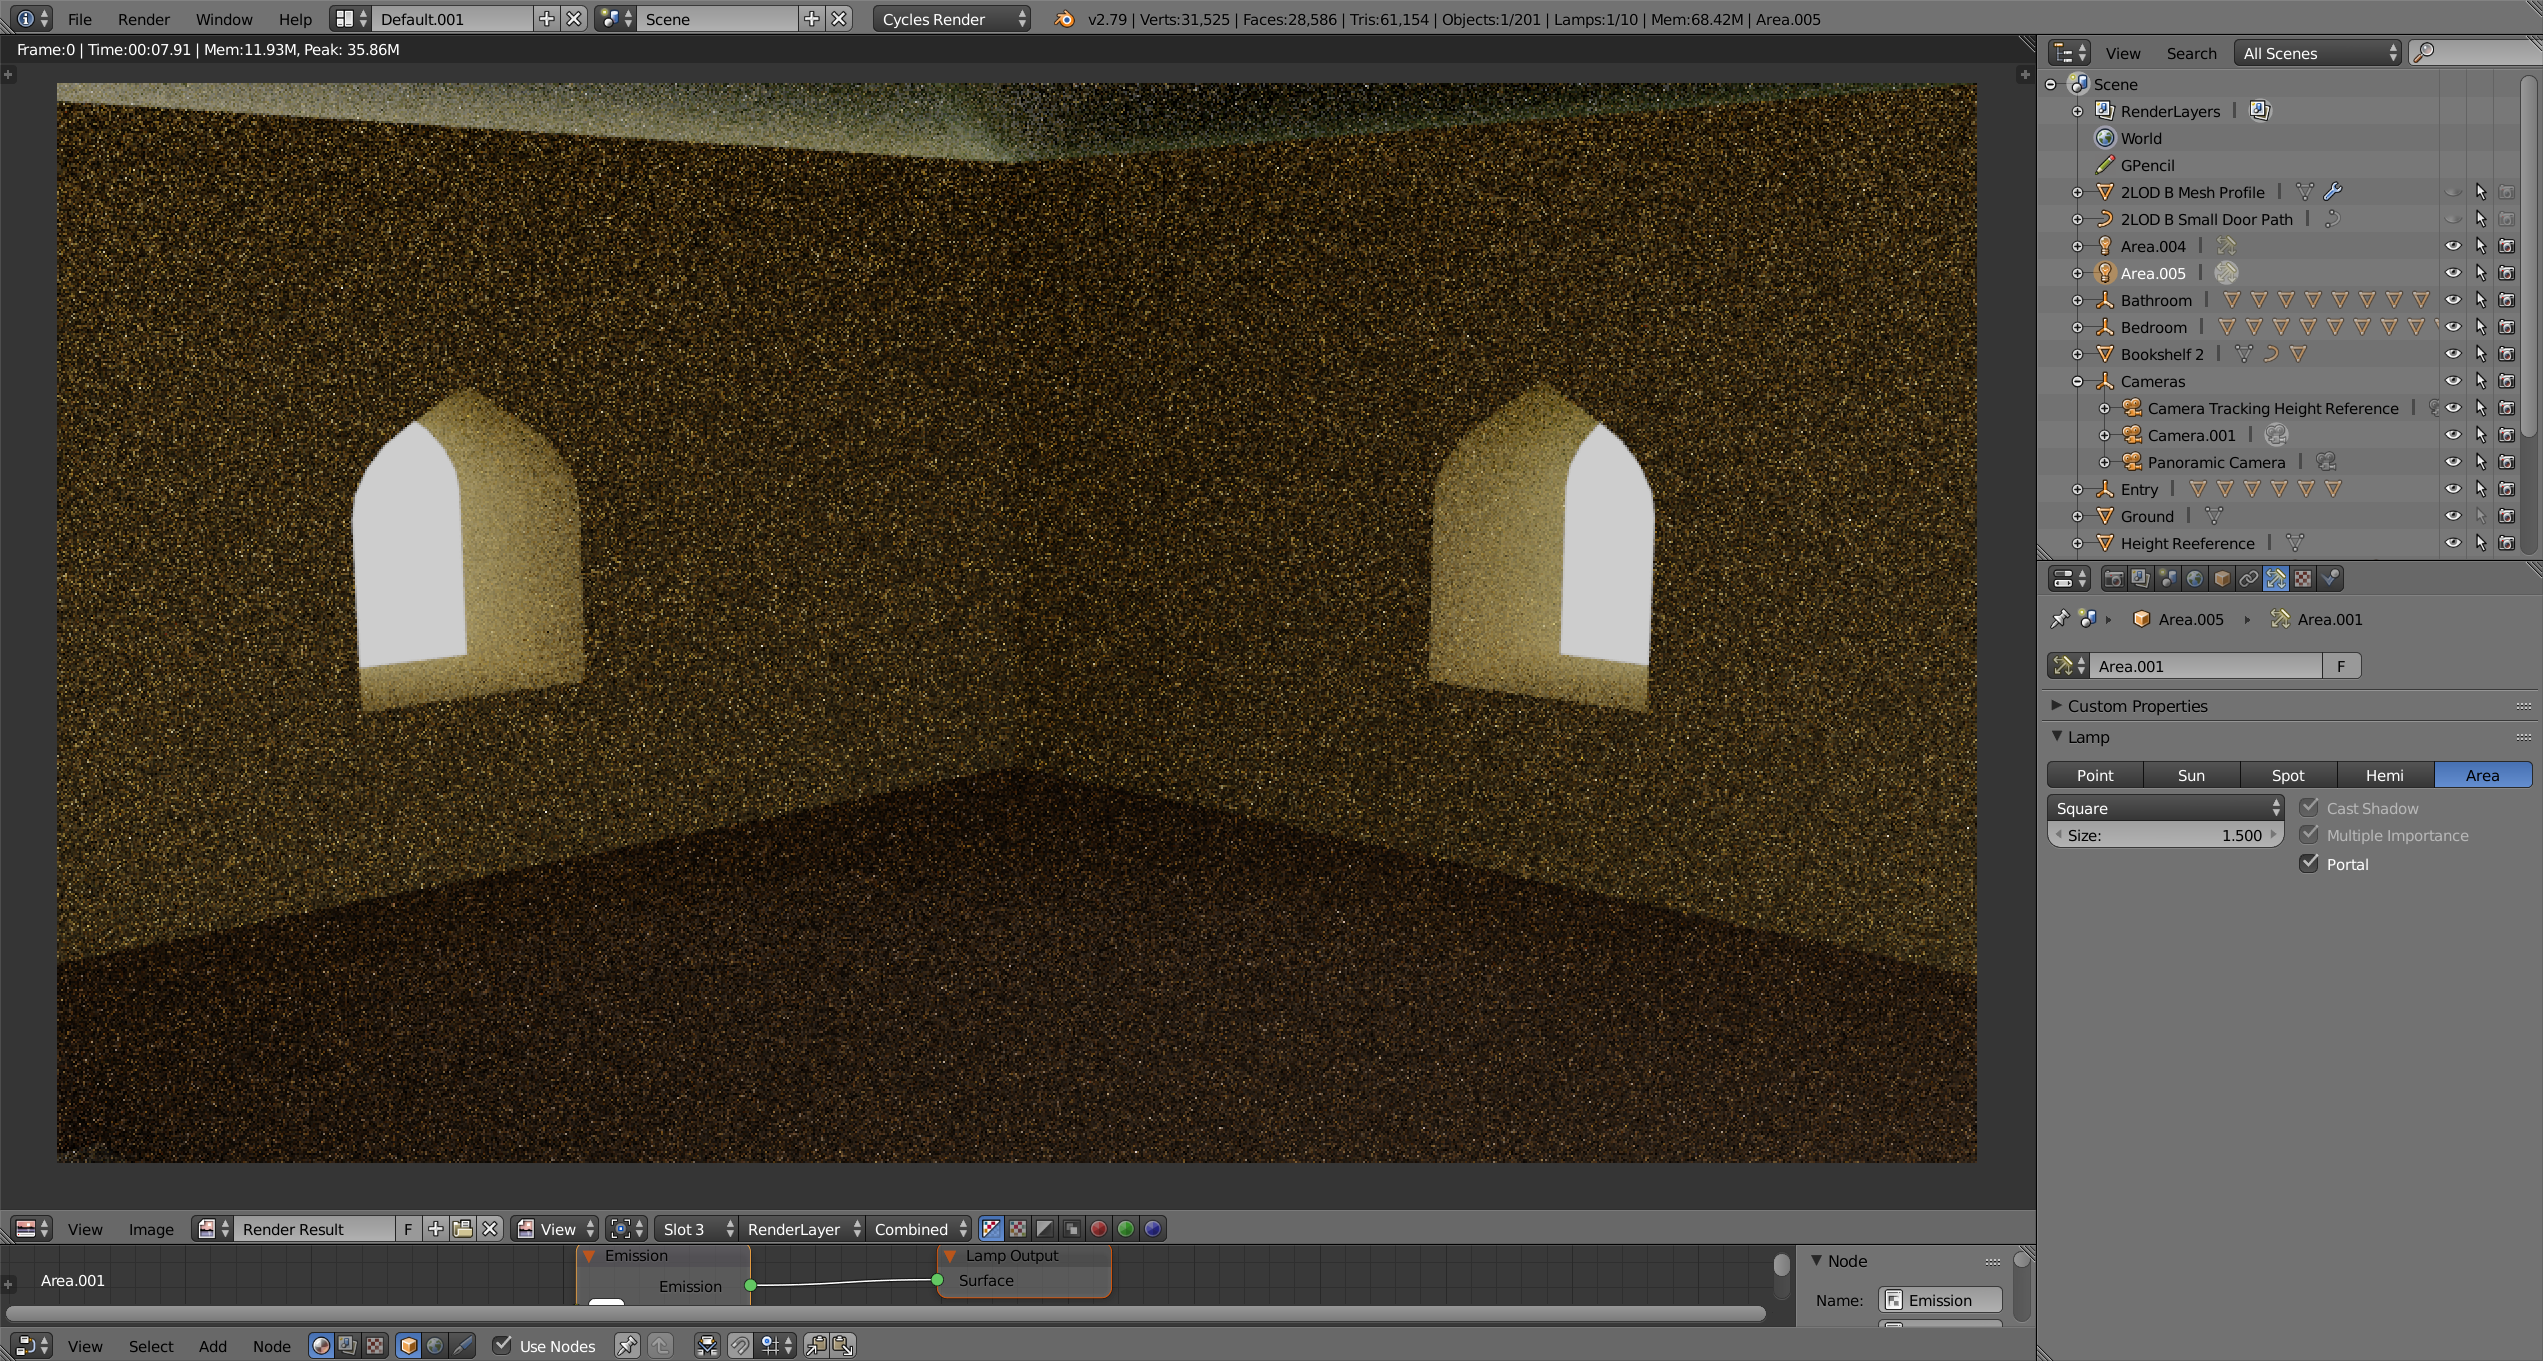Open the World properties tab

pyautogui.click(x=2194, y=579)
